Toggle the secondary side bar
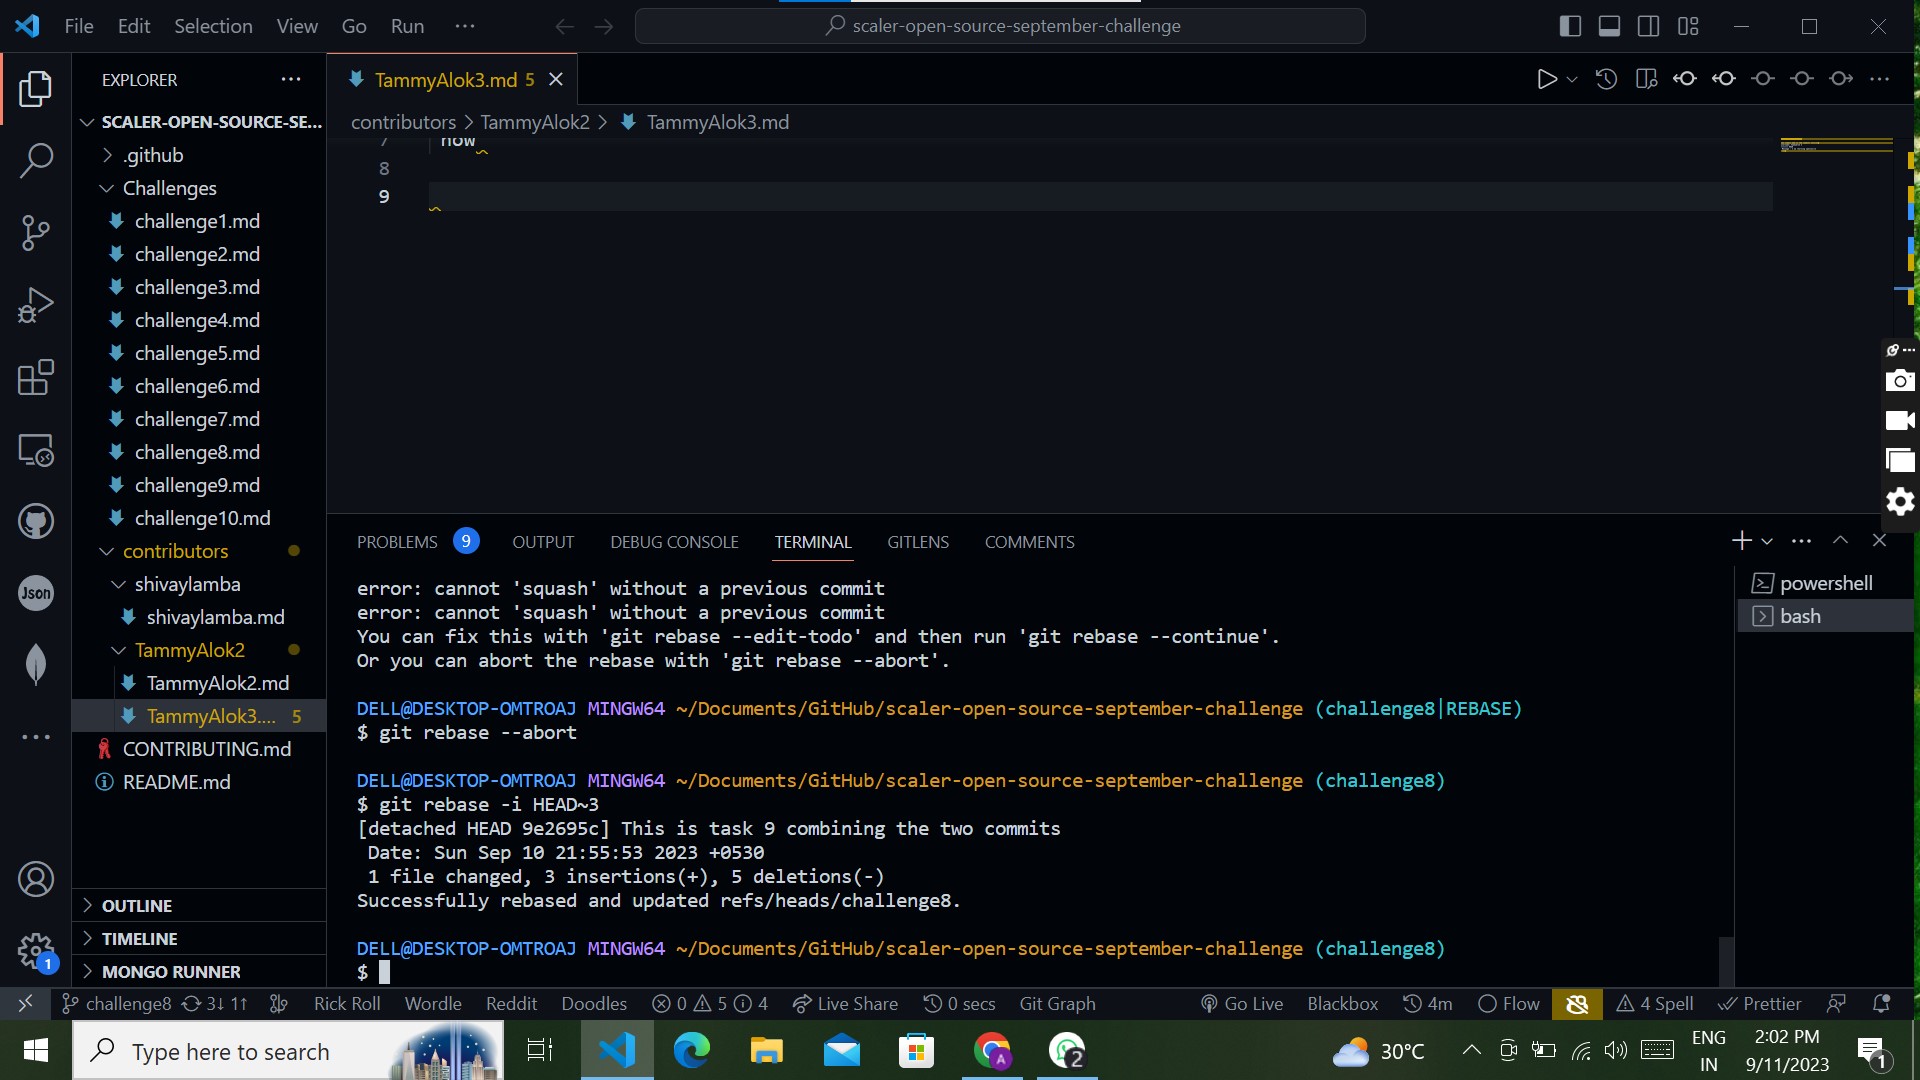This screenshot has width=1920, height=1080. 1648,26
